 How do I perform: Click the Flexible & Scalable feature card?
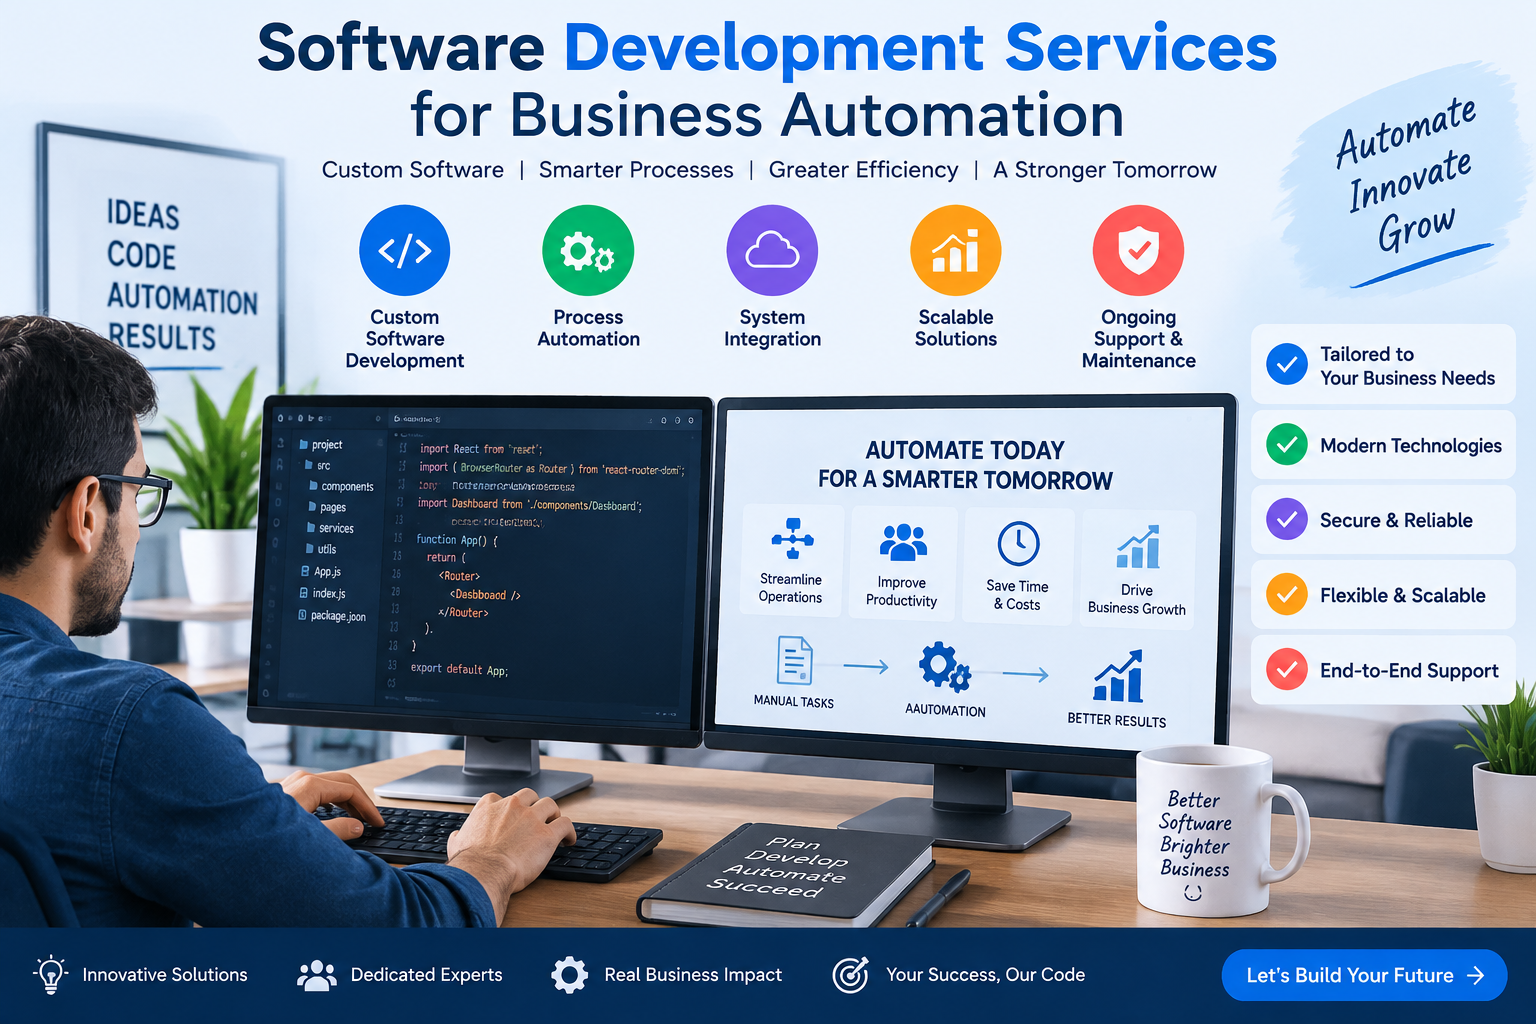point(1383,595)
